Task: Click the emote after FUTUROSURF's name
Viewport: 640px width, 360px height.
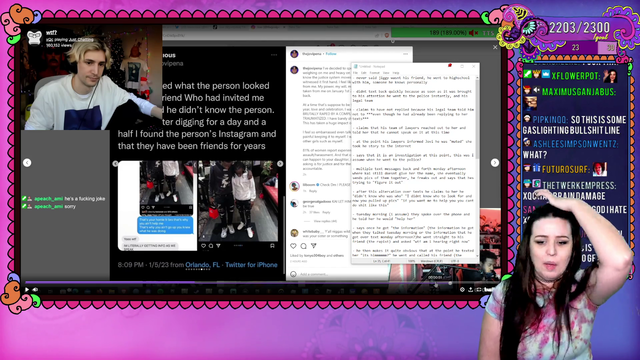Action: coord(600,169)
